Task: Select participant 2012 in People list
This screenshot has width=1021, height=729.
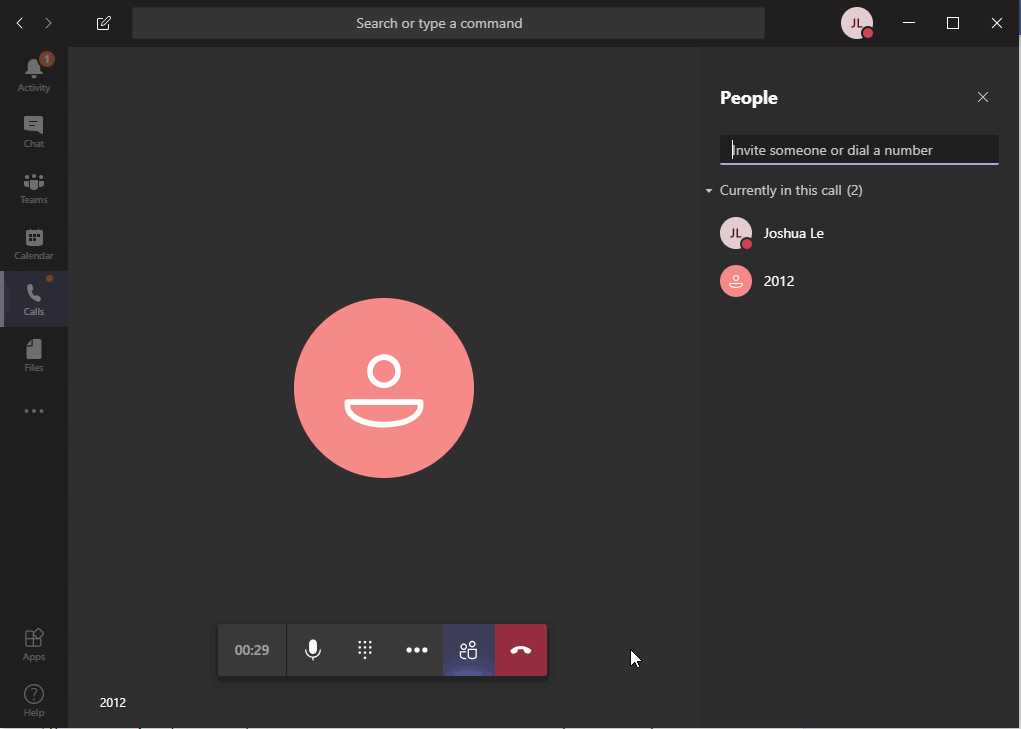Action: click(x=859, y=281)
